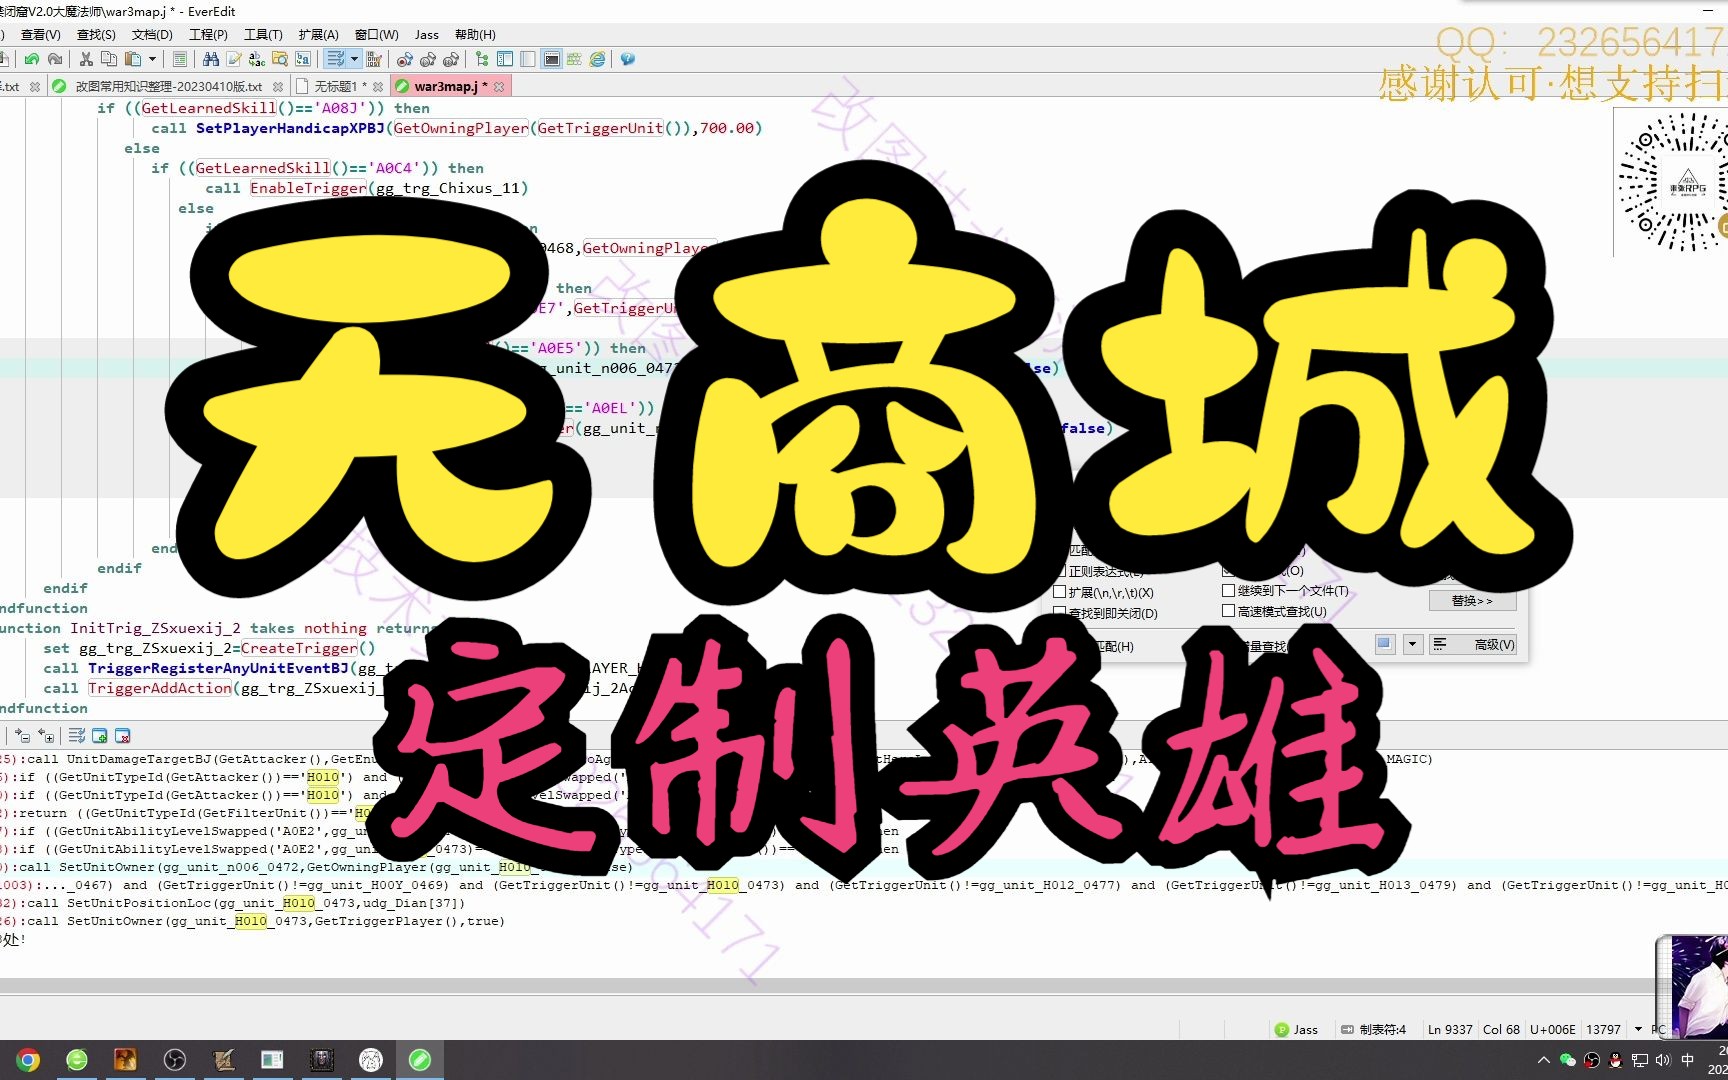Click the gray Redo arrow icon

56,60
